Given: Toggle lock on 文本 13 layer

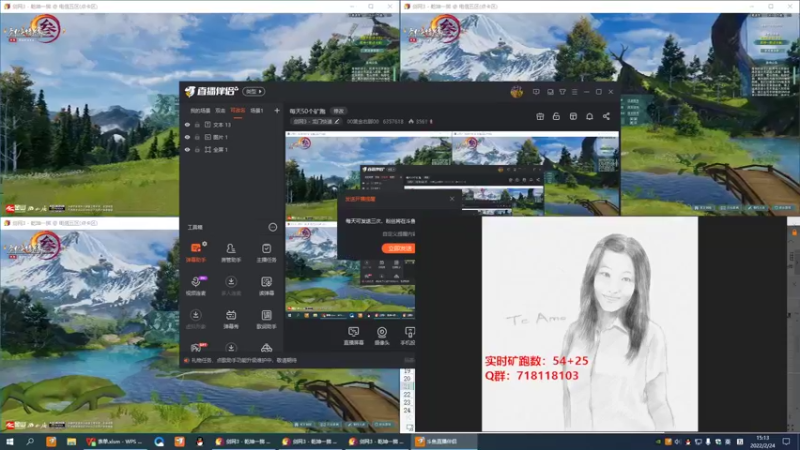Looking at the screenshot, I should [197, 124].
